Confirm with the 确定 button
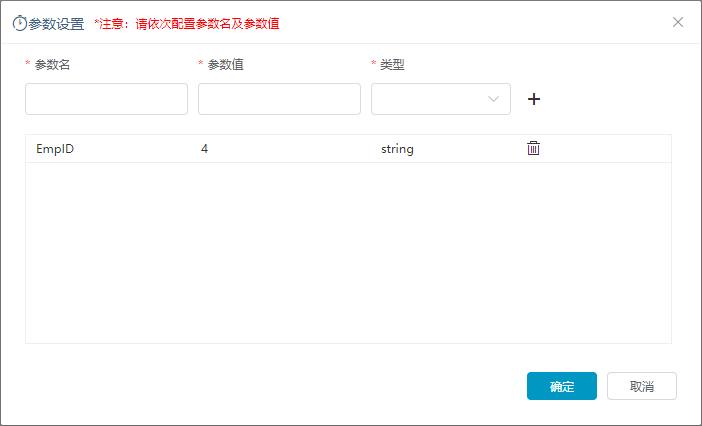The height and width of the screenshot is (426, 702). point(562,386)
